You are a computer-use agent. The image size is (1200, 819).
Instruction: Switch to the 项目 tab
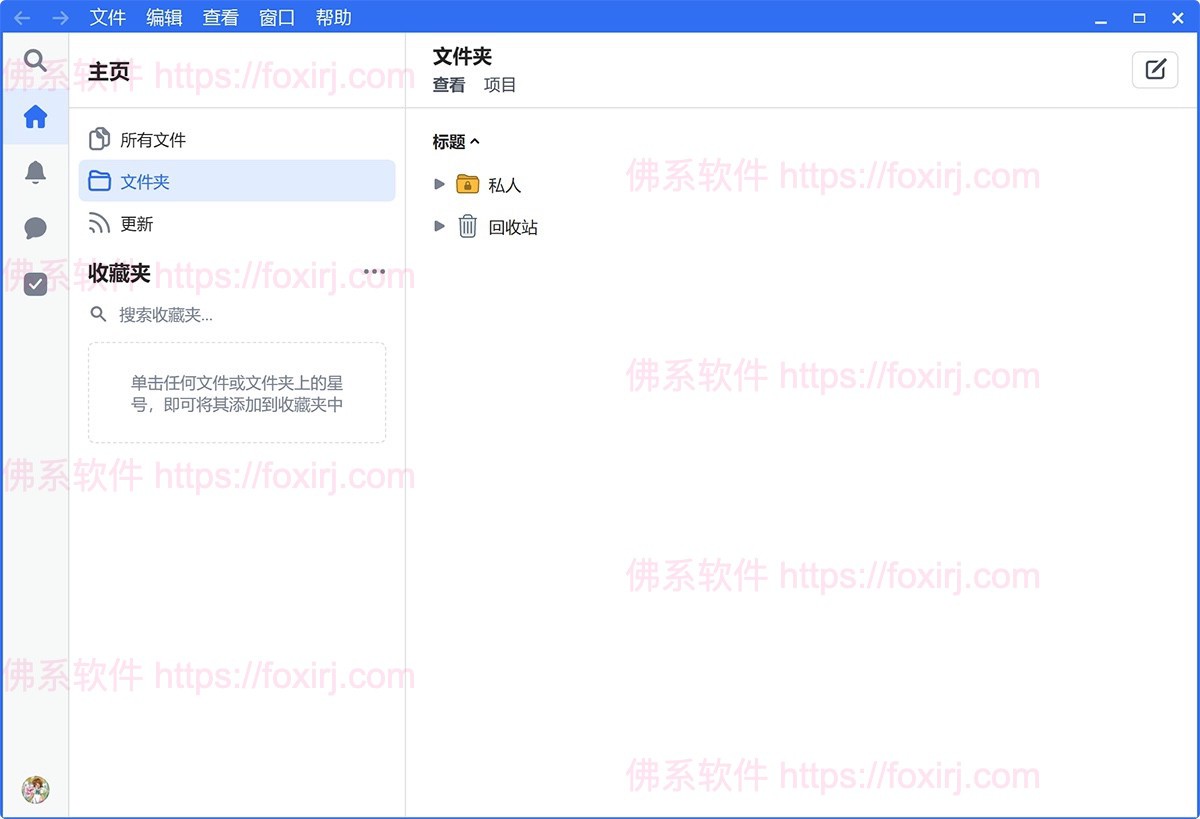click(500, 85)
